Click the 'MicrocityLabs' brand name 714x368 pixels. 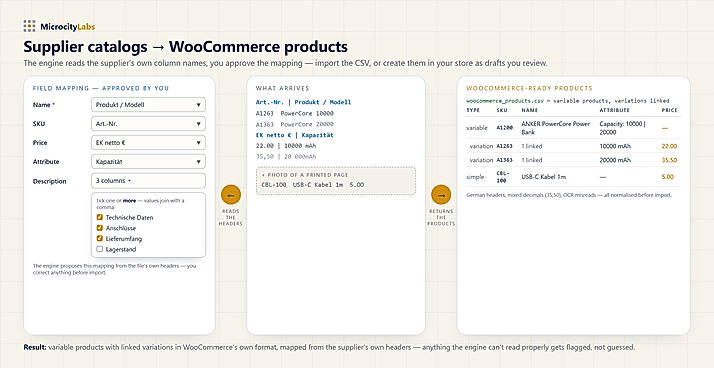pos(67,27)
